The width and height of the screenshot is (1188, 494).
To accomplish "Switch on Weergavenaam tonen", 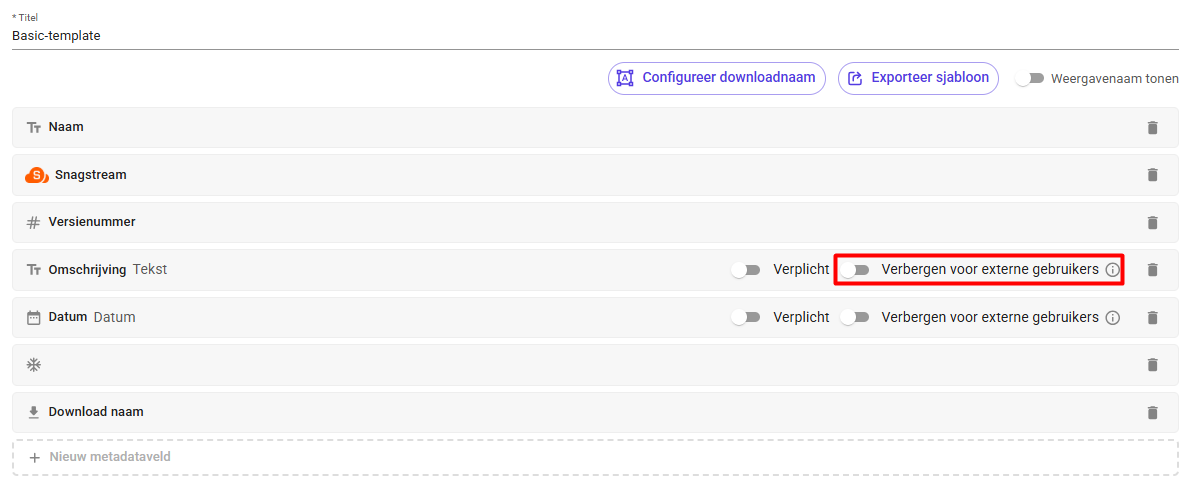I will click(x=1030, y=78).
